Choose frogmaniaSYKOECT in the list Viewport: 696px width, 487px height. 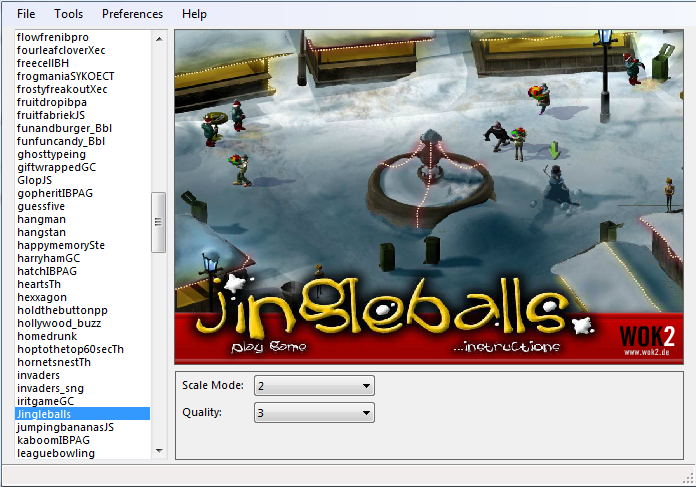click(x=82, y=76)
